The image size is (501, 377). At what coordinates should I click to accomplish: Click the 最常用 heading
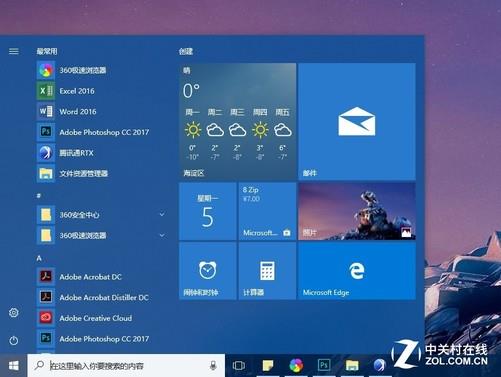click(47, 51)
